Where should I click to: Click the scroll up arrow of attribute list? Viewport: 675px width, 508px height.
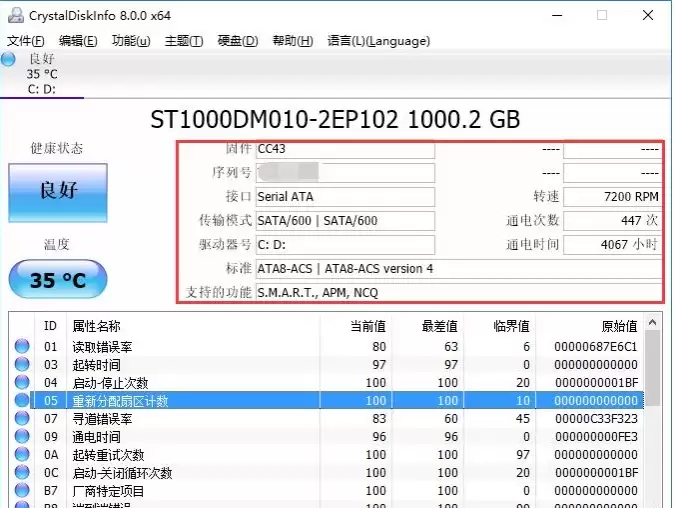[x=653, y=322]
